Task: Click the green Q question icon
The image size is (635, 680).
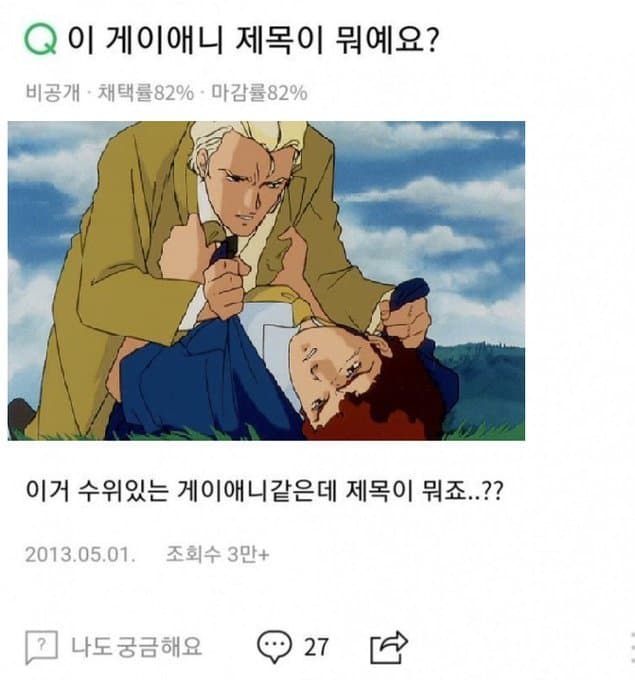Action: tap(40, 39)
